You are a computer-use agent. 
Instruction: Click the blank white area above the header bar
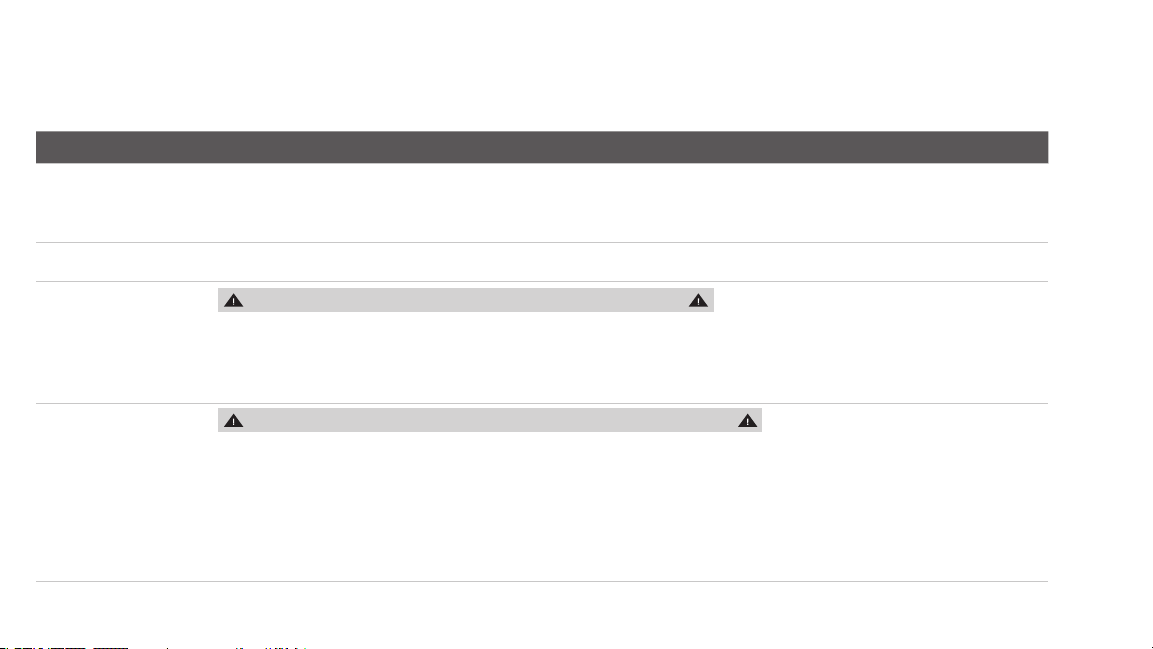542,66
